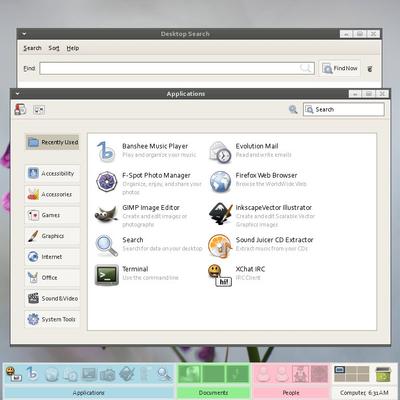Launch Evolution Mail
The height and width of the screenshot is (400, 400).
pos(251,151)
